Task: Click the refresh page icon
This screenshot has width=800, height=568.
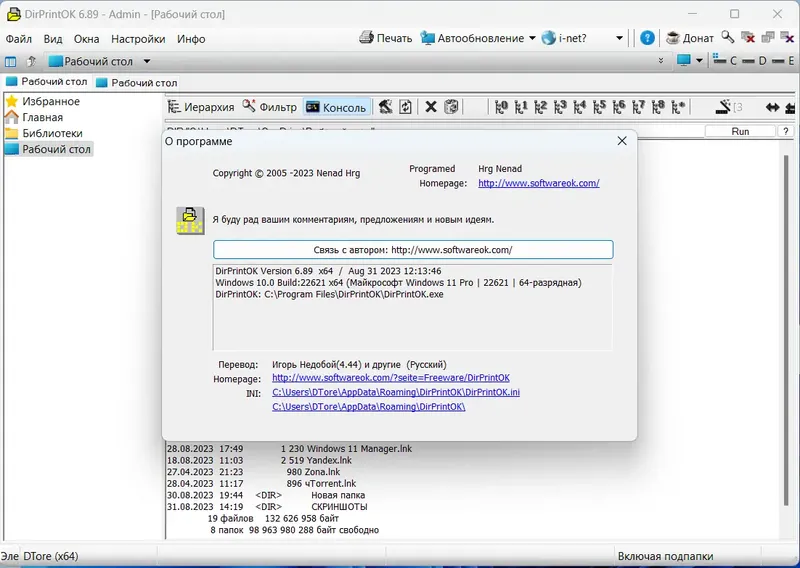Action: [406, 107]
